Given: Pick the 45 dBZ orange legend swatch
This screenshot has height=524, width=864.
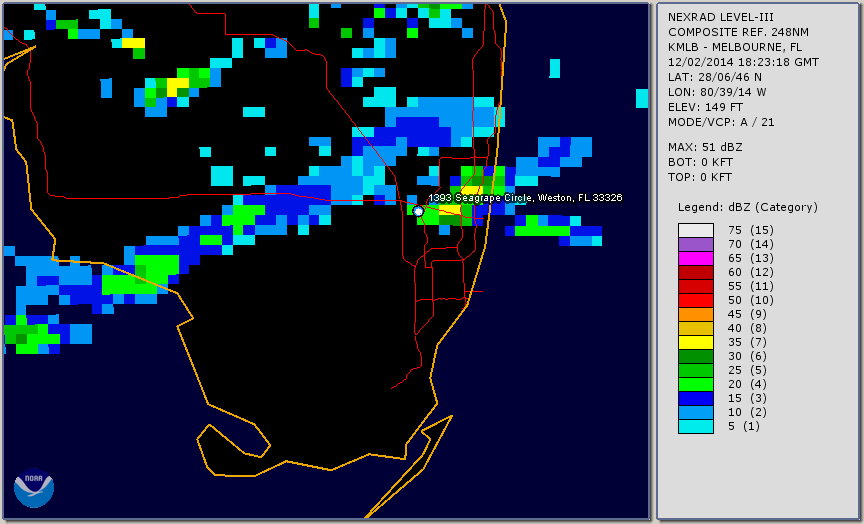Looking at the screenshot, I should point(696,314).
